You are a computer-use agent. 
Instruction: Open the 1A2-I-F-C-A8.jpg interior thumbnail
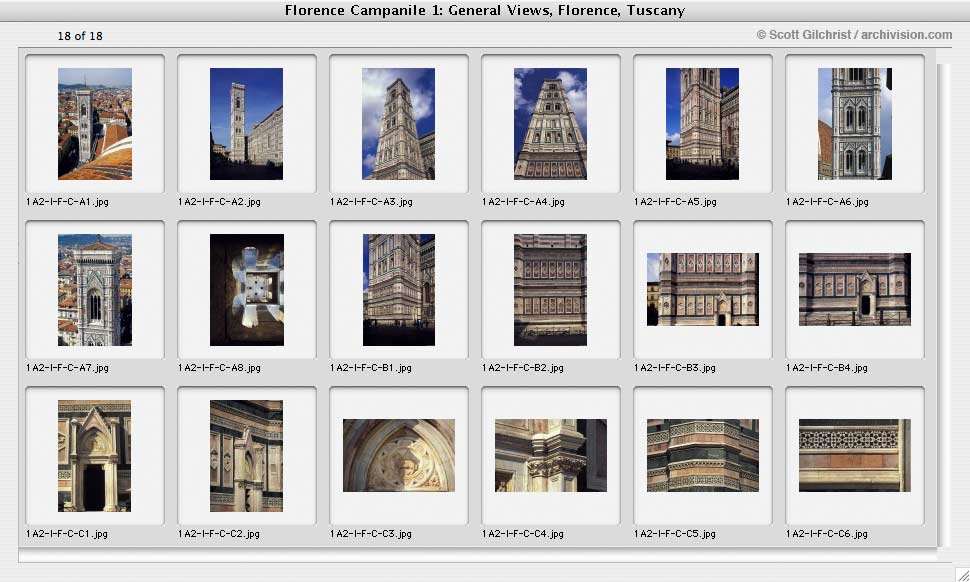tap(246, 289)
